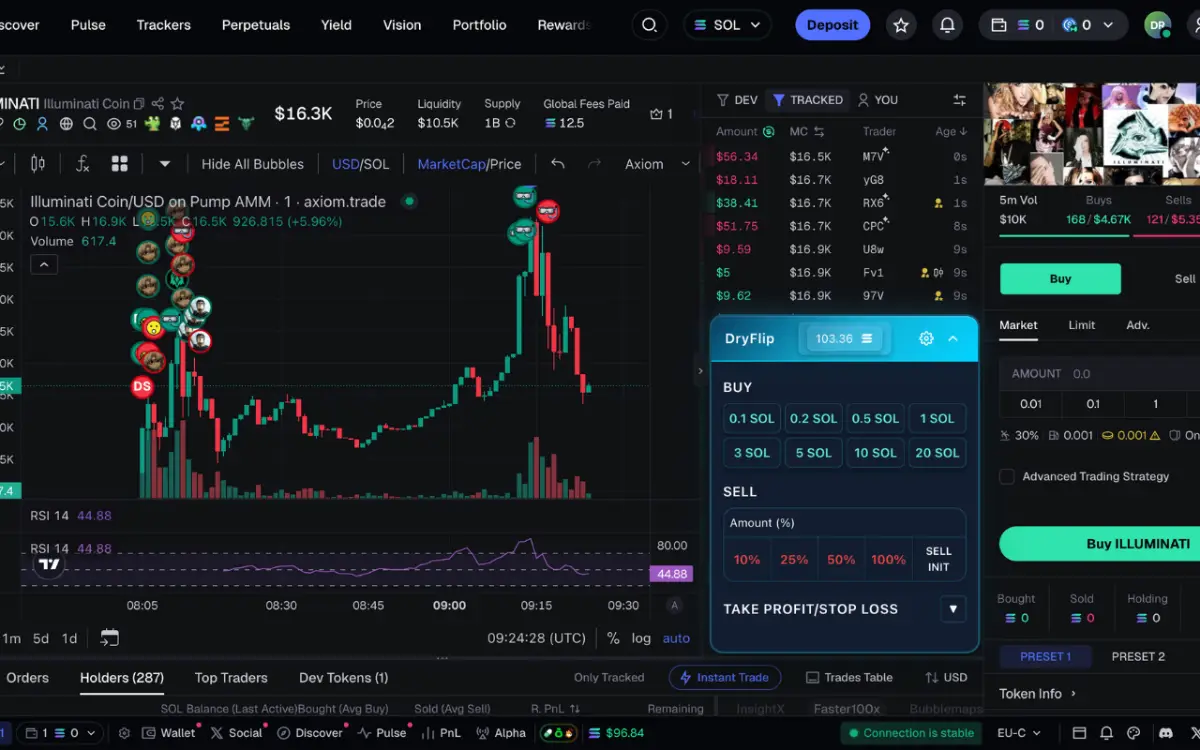The height and width of the screenshot is (750, 1200).
Task: Toggle percent scale on chart
Action: pos(613,638)
